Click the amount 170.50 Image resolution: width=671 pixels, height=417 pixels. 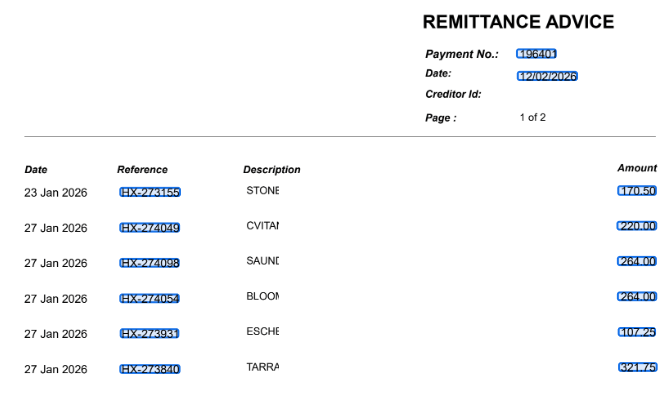[637, 191]
